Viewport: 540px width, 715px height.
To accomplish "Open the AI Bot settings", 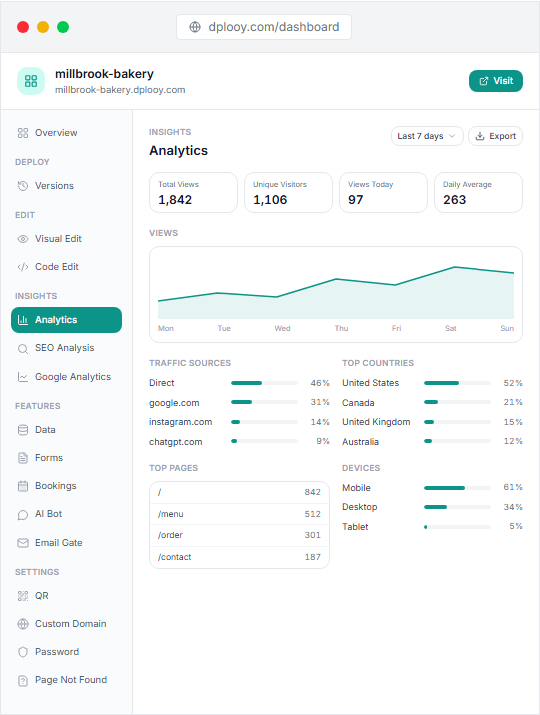I will click(x=67, y=514).
